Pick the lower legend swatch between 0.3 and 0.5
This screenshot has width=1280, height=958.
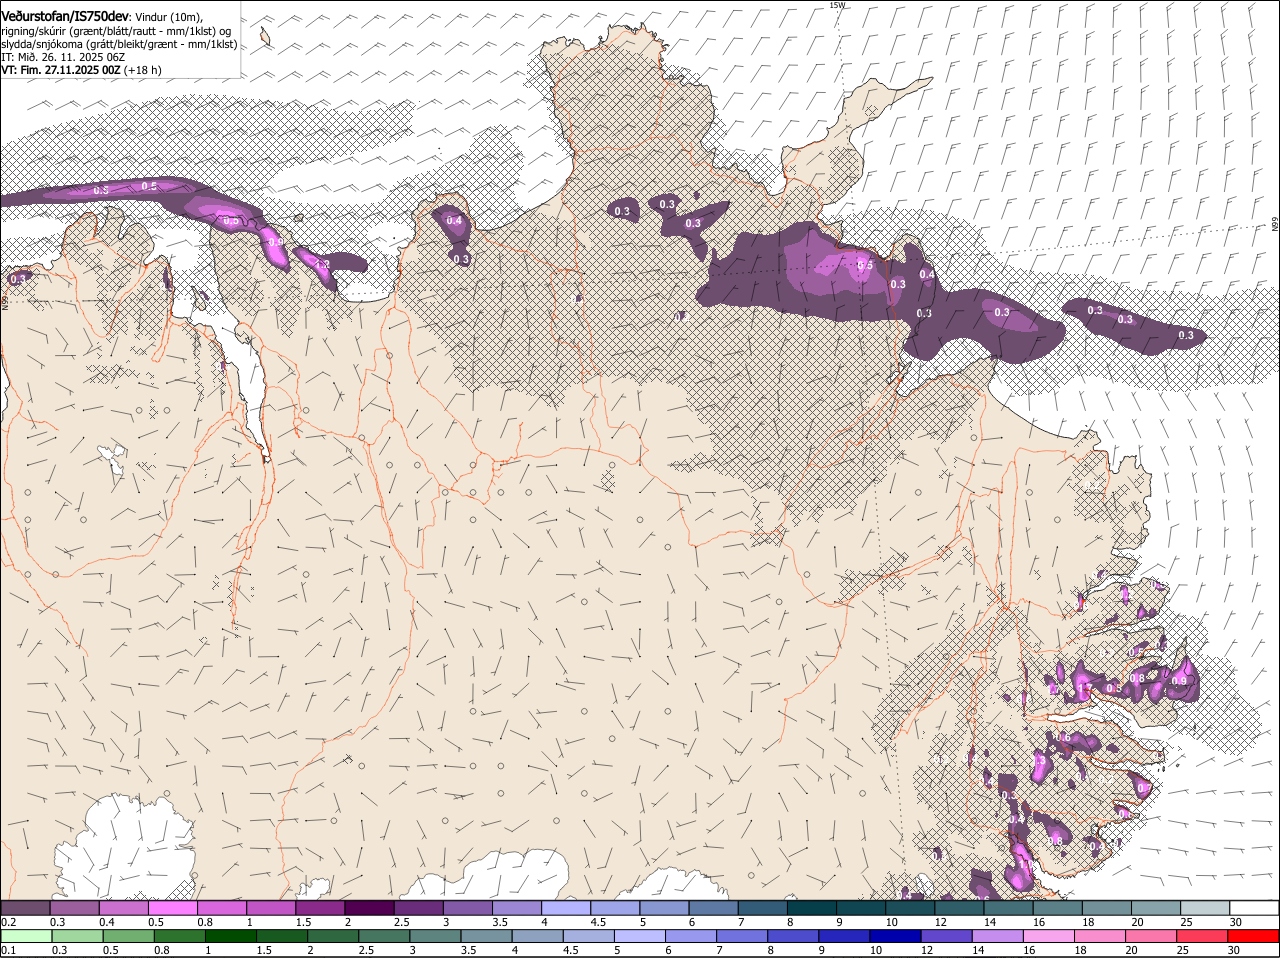(x=78, y=936)
